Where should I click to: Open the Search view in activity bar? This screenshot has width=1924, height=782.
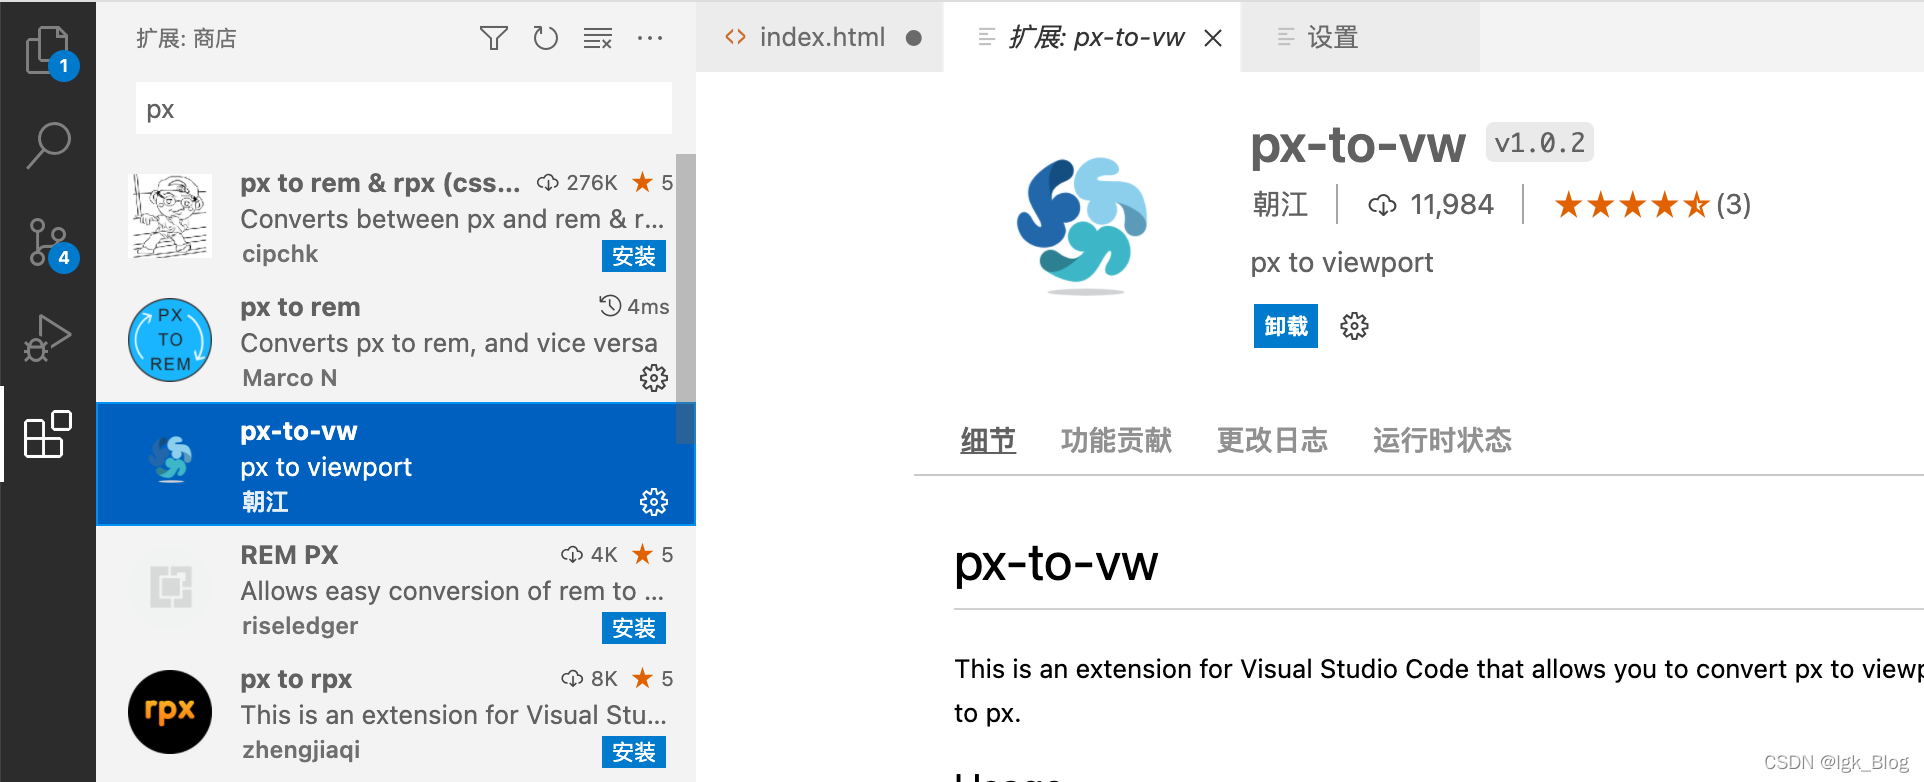point(48,145)
